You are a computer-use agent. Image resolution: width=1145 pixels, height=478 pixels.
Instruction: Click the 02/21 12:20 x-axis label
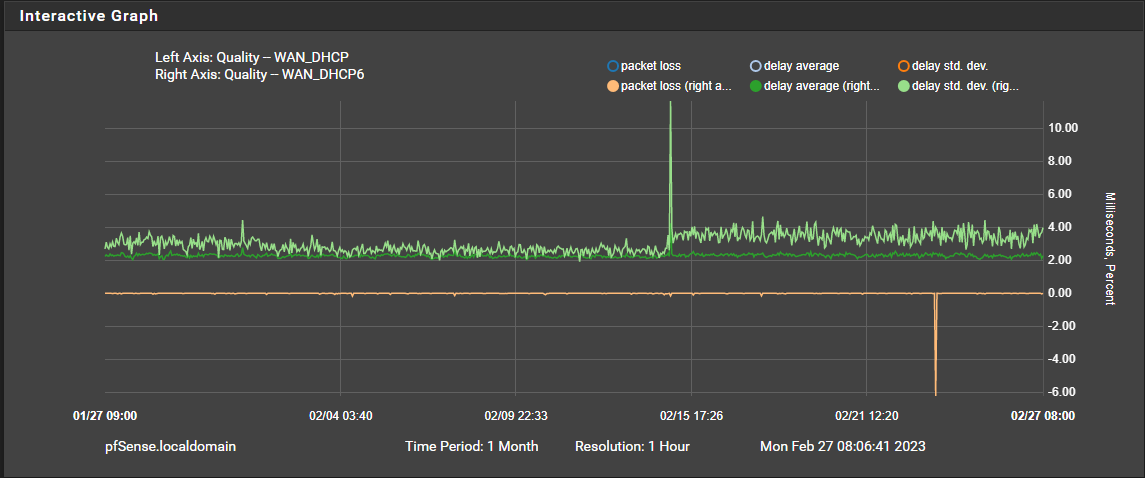(x=866, y=416)
